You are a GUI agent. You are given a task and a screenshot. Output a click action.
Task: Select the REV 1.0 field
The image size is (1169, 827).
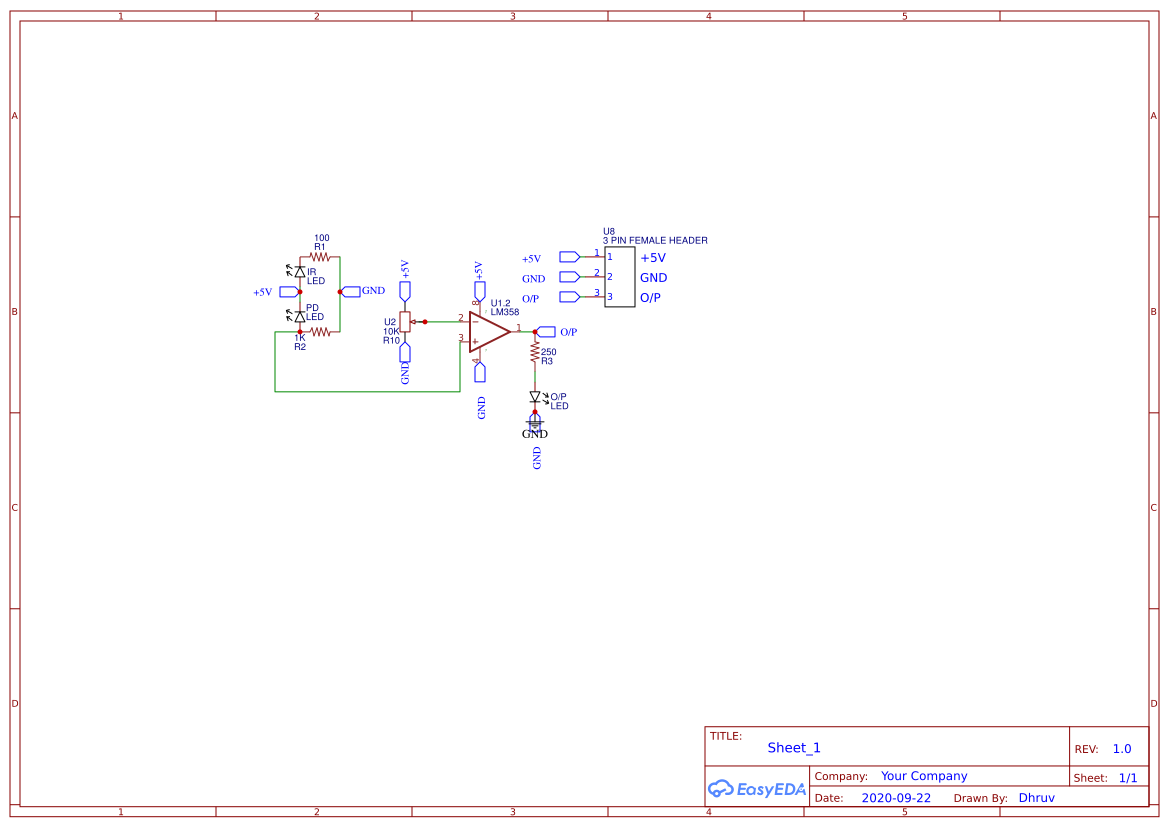[x=1120, y=748]
